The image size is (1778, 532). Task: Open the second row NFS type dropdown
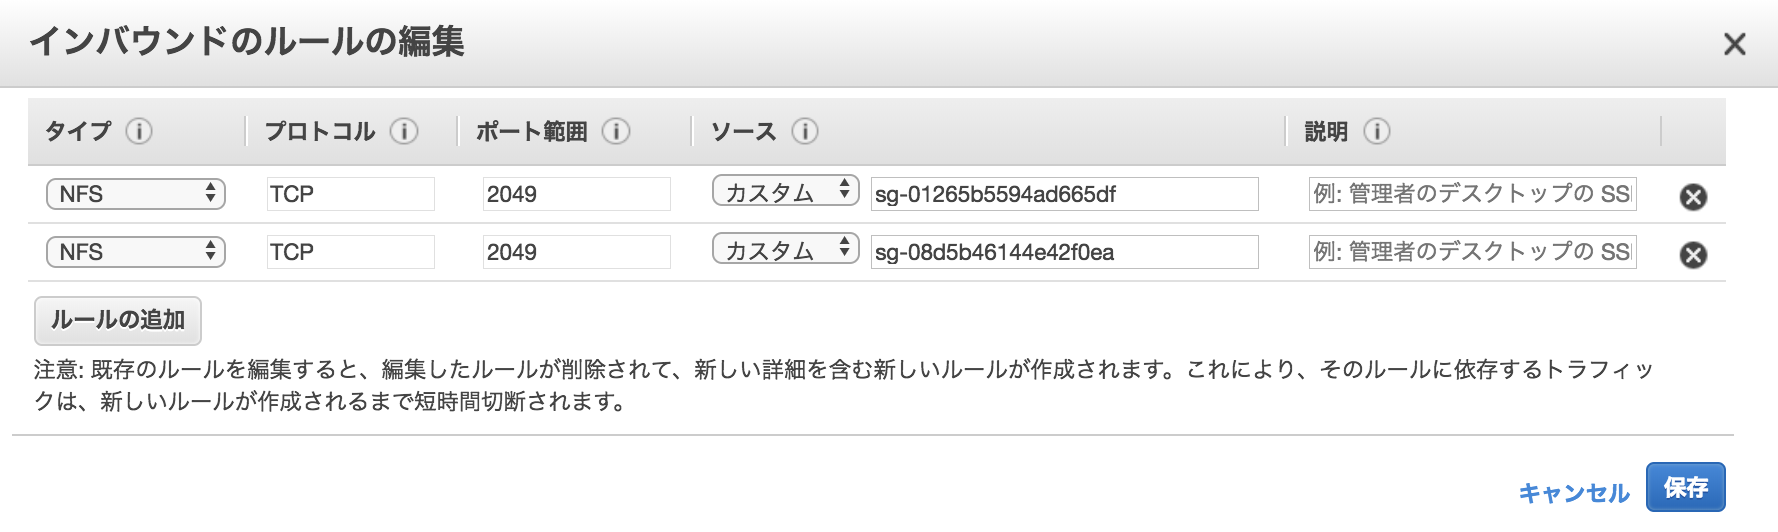136,252
